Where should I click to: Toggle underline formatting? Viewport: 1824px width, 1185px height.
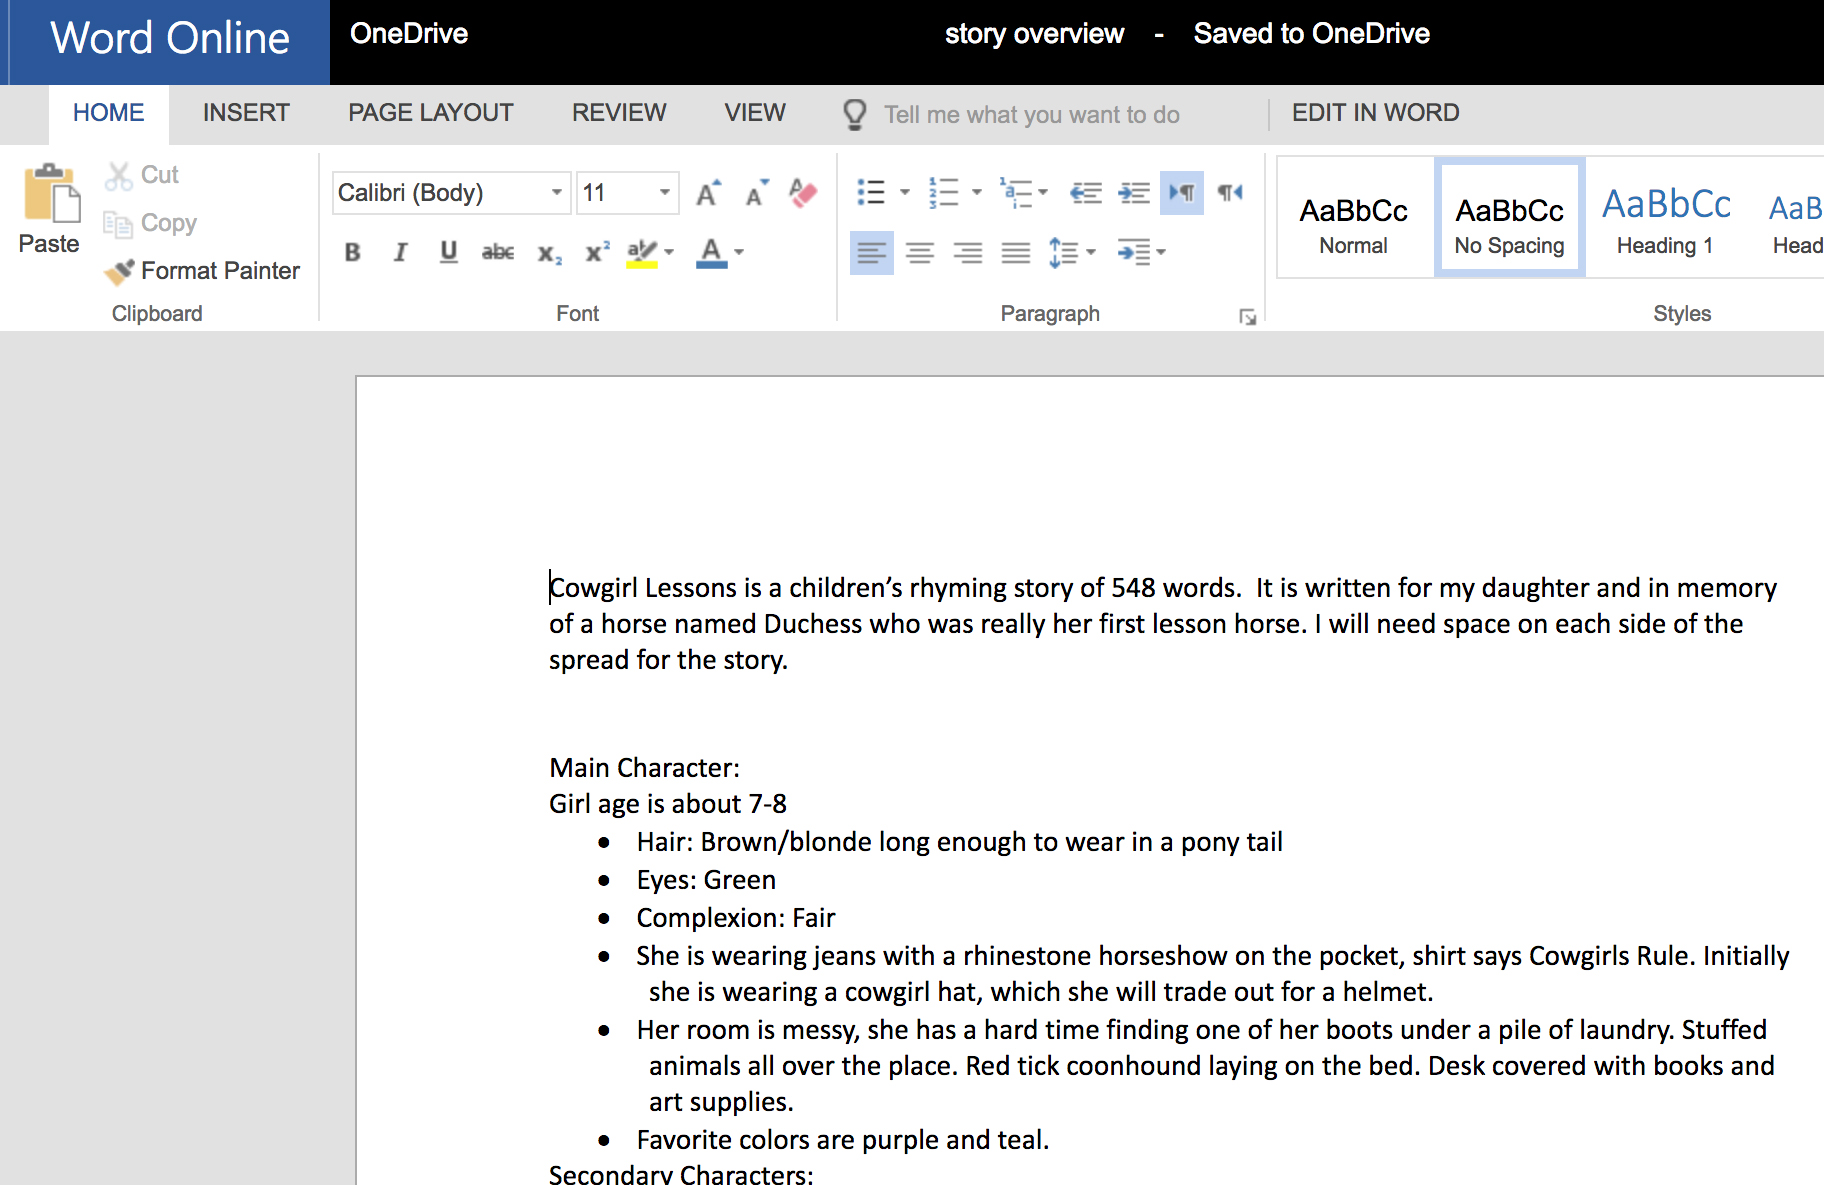click(449, 252)
